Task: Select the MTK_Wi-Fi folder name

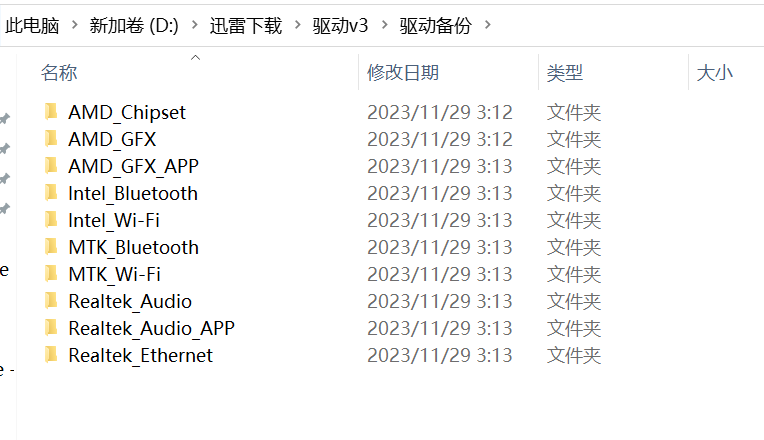Action: (x=114, y=274)
